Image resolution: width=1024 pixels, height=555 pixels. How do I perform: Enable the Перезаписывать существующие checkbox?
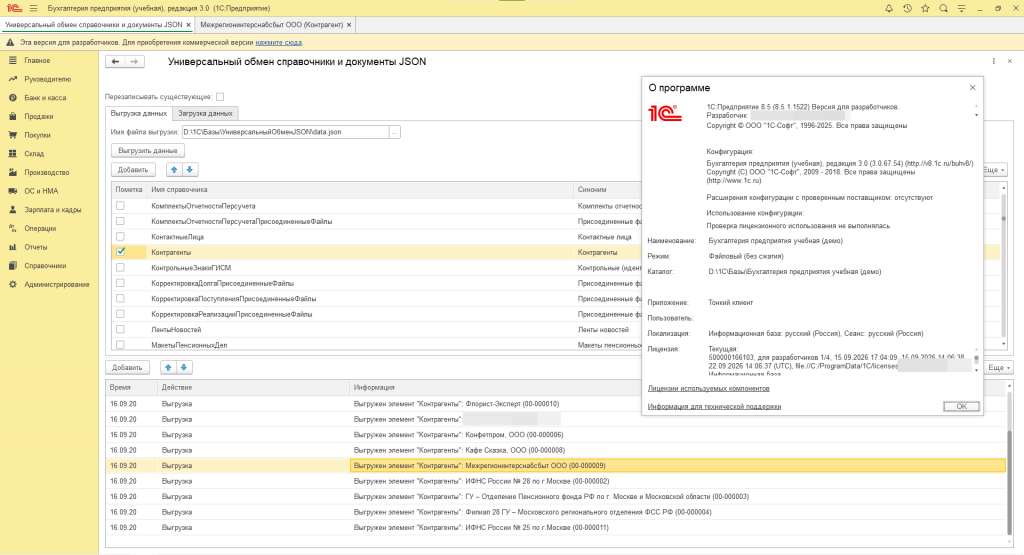(x=220, y=97)
